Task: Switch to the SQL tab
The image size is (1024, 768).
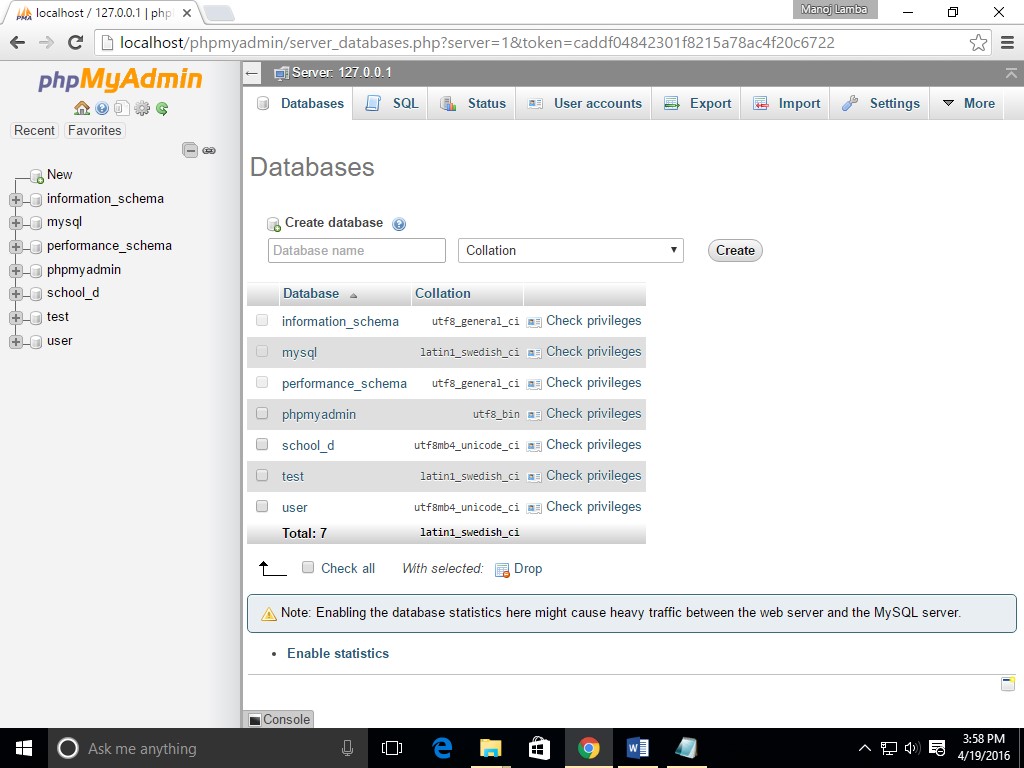Action: pyautogui.click(x=392, y=104)
